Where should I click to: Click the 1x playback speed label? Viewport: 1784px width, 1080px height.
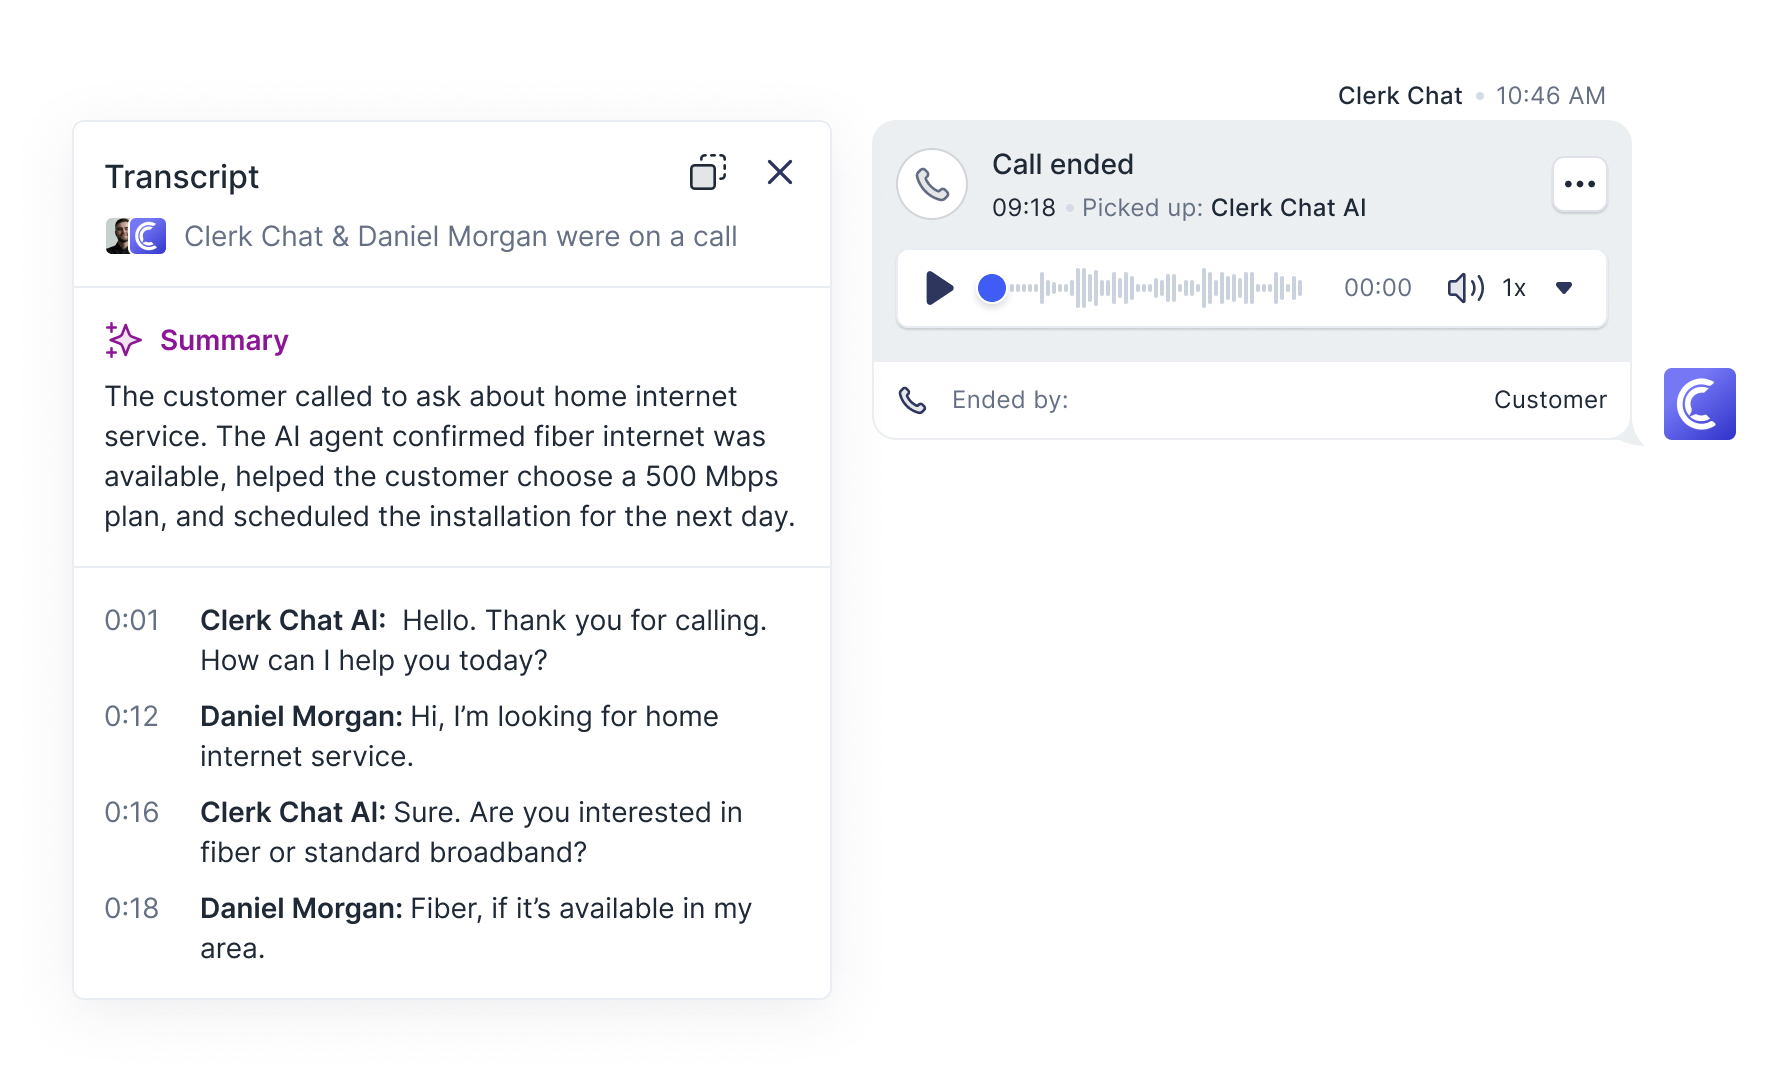[1514, 288]
